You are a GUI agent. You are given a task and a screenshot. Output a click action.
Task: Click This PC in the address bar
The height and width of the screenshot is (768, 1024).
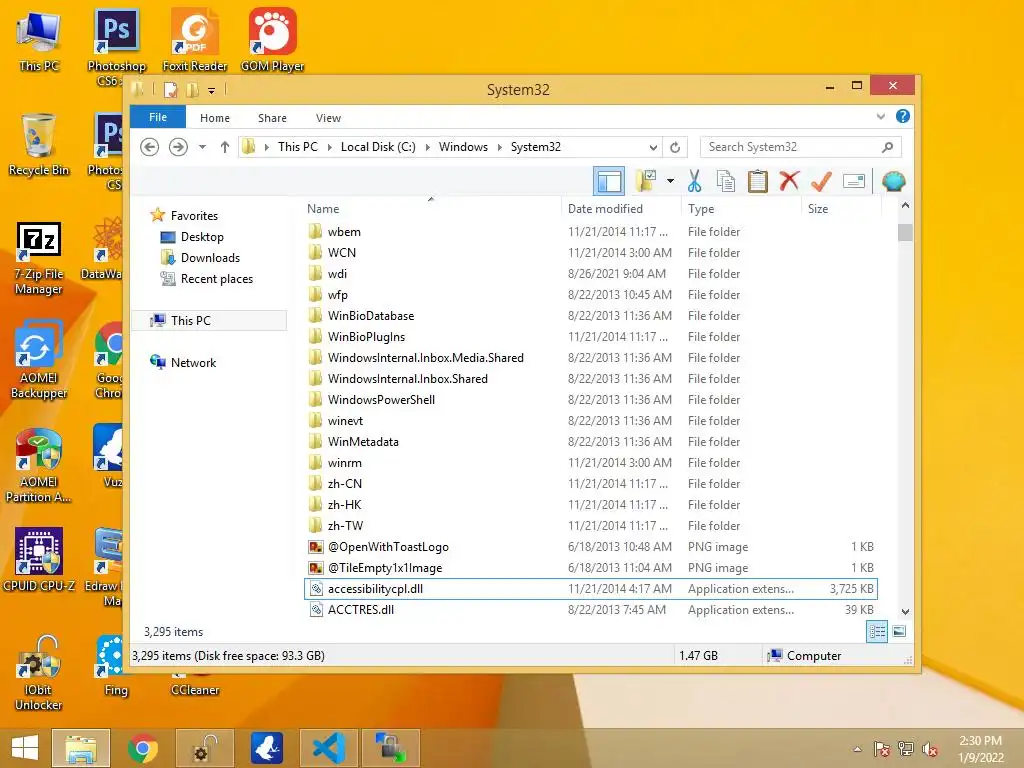click(298, 147)
